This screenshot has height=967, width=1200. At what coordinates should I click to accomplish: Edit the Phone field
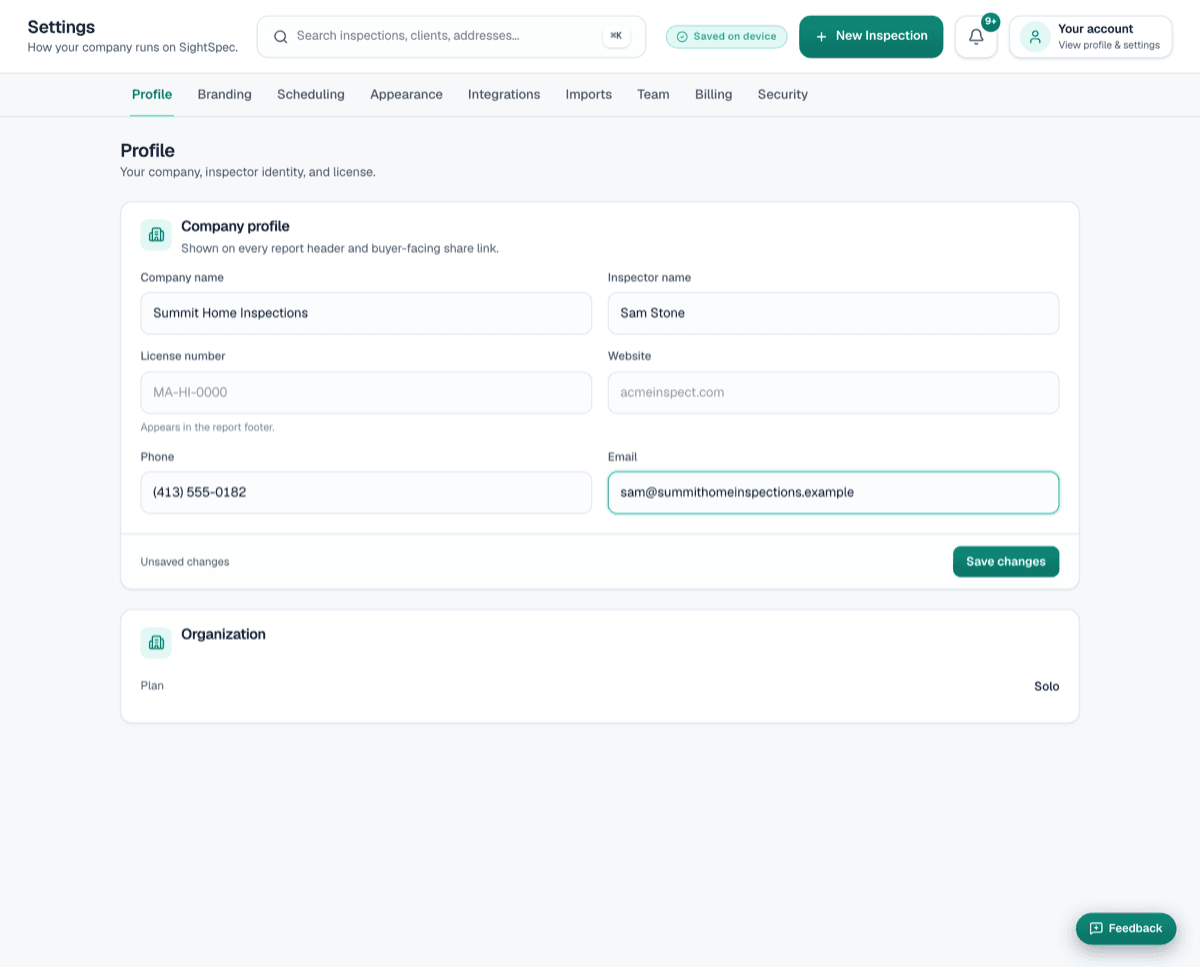[366, 492]
